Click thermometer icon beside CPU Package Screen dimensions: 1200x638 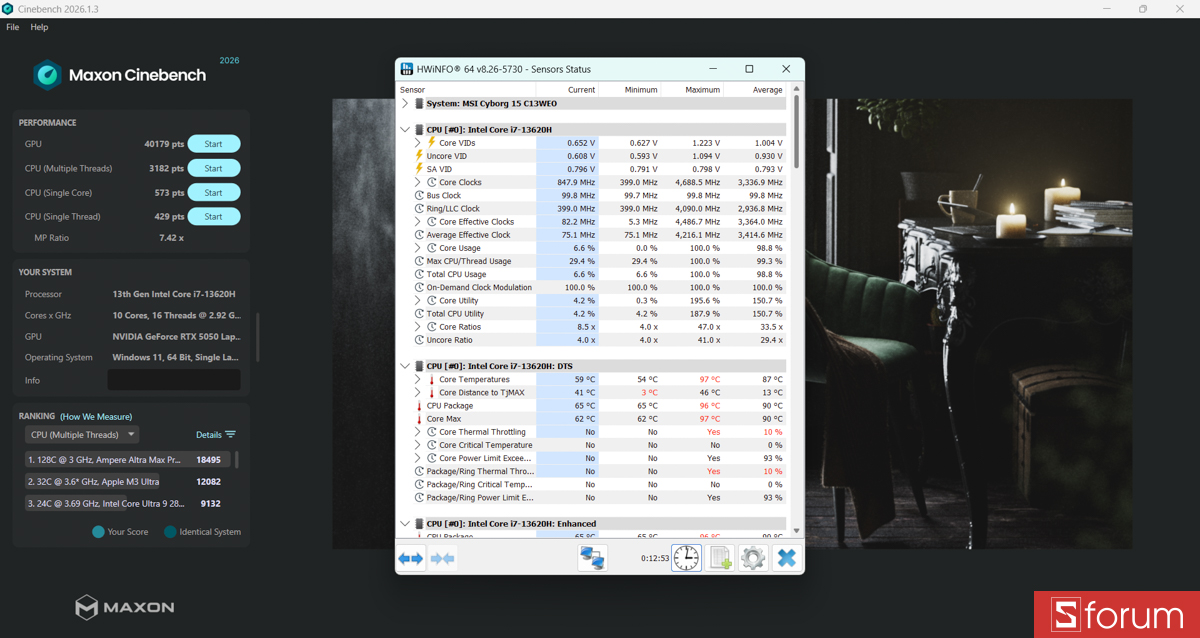pos(419,406)
